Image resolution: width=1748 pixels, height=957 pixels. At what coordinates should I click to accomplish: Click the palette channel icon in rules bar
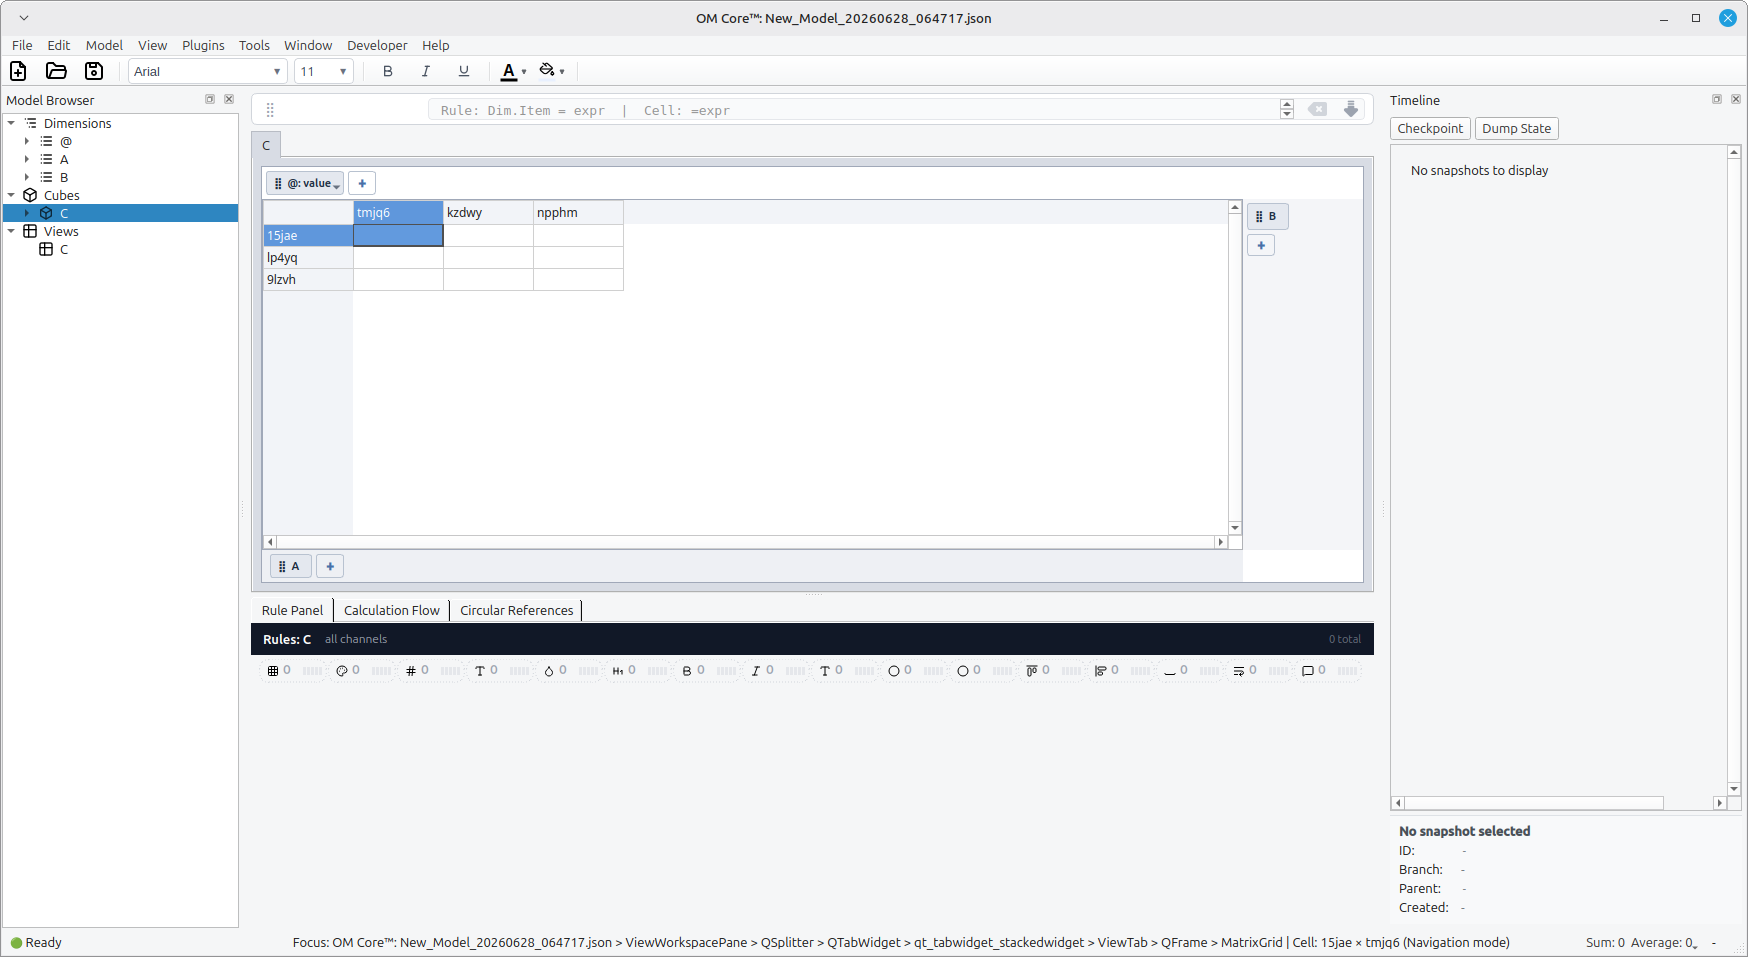342,671
